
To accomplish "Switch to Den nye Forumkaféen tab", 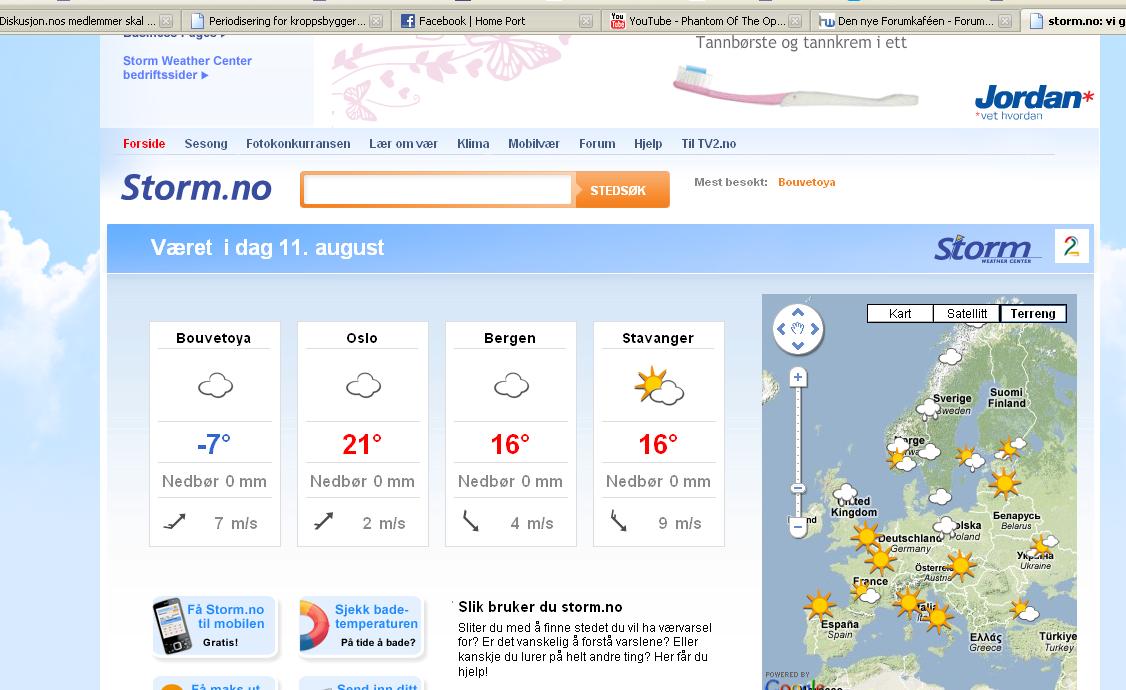I will pyautogui.click(x=916, y=21).
